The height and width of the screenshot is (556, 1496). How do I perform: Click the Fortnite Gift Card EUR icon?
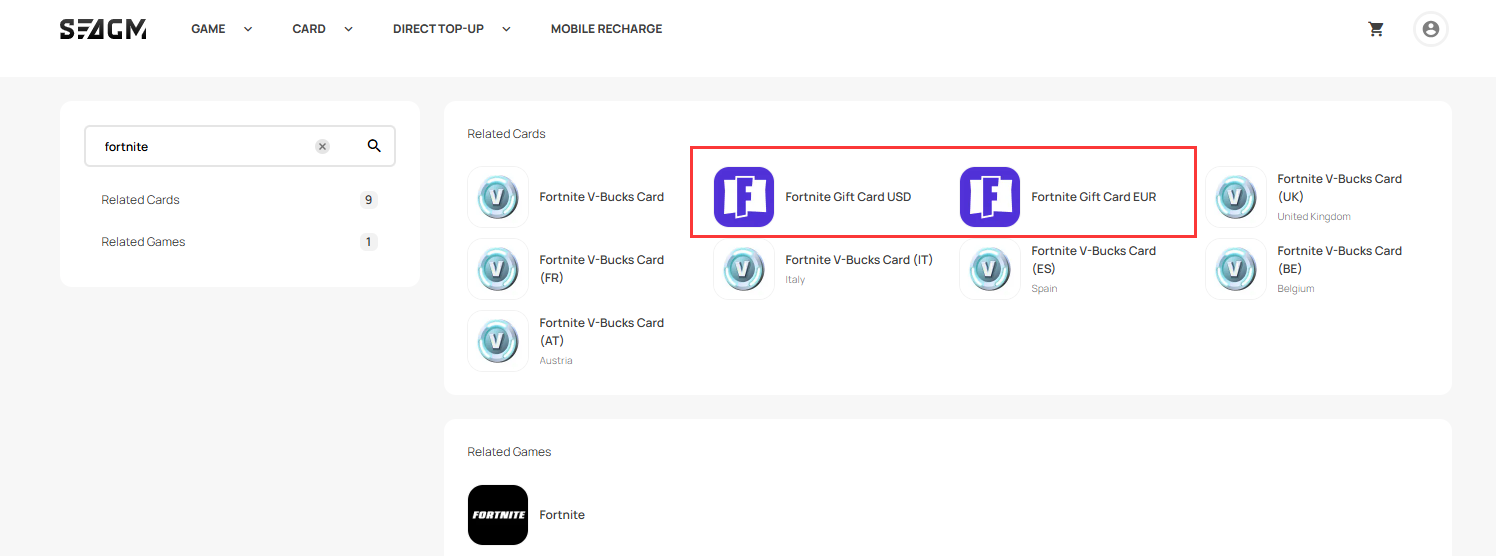click(989, 197)
